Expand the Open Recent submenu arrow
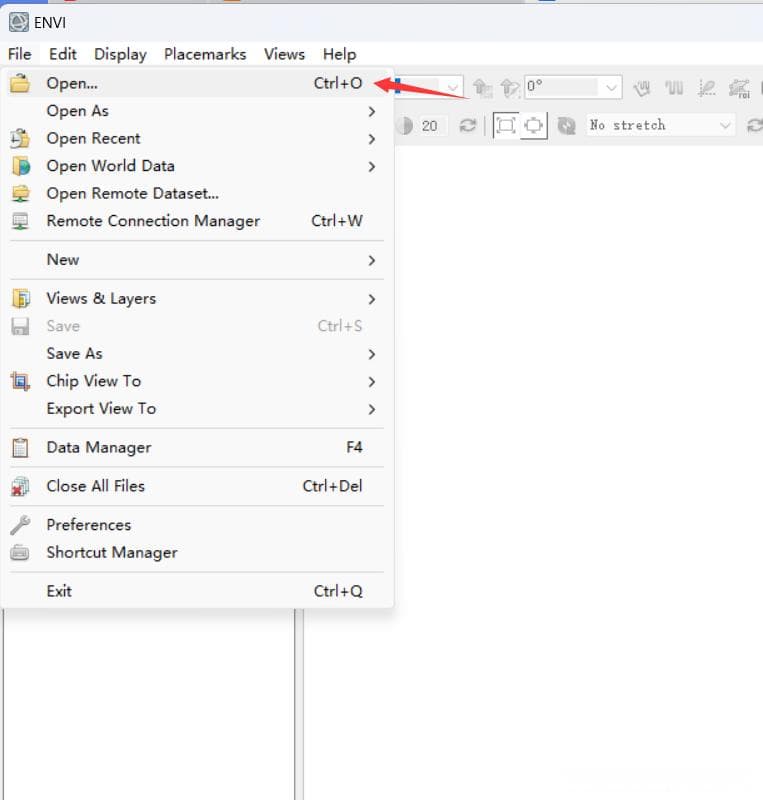Viewport: 763px width, 800px height. pos(372,139)
